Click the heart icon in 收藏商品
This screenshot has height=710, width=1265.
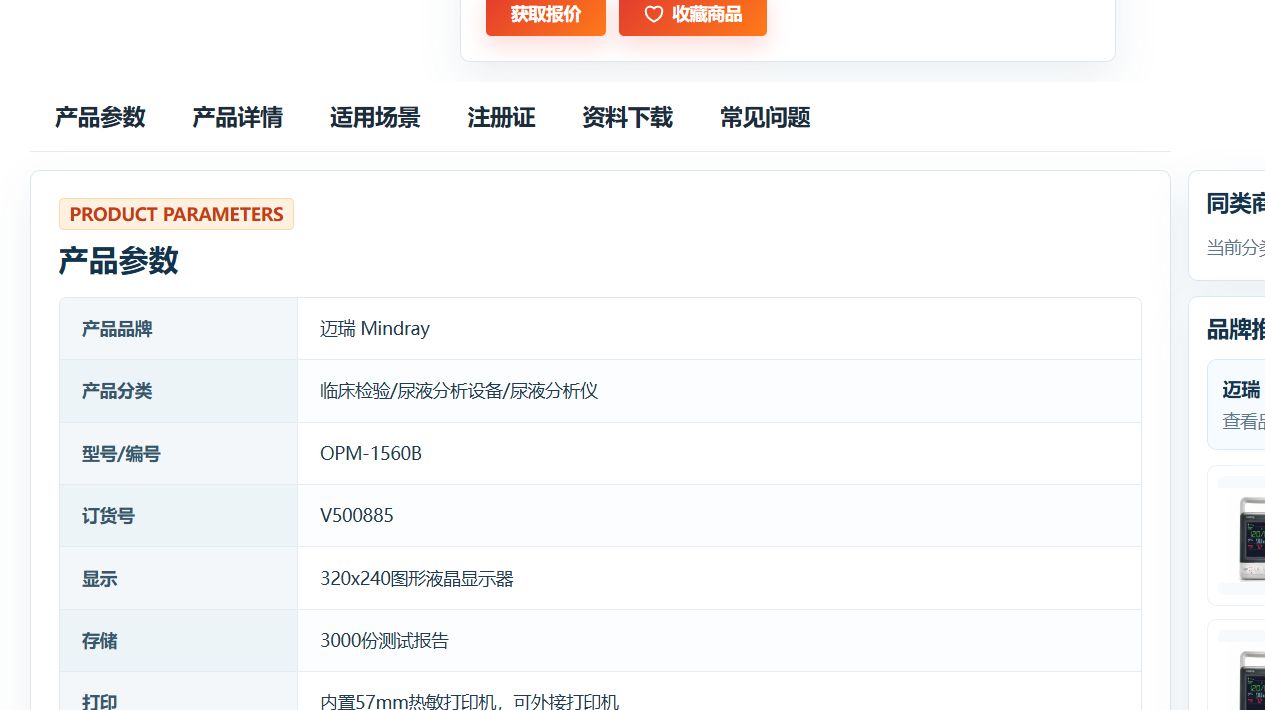(x=653, y=14)
